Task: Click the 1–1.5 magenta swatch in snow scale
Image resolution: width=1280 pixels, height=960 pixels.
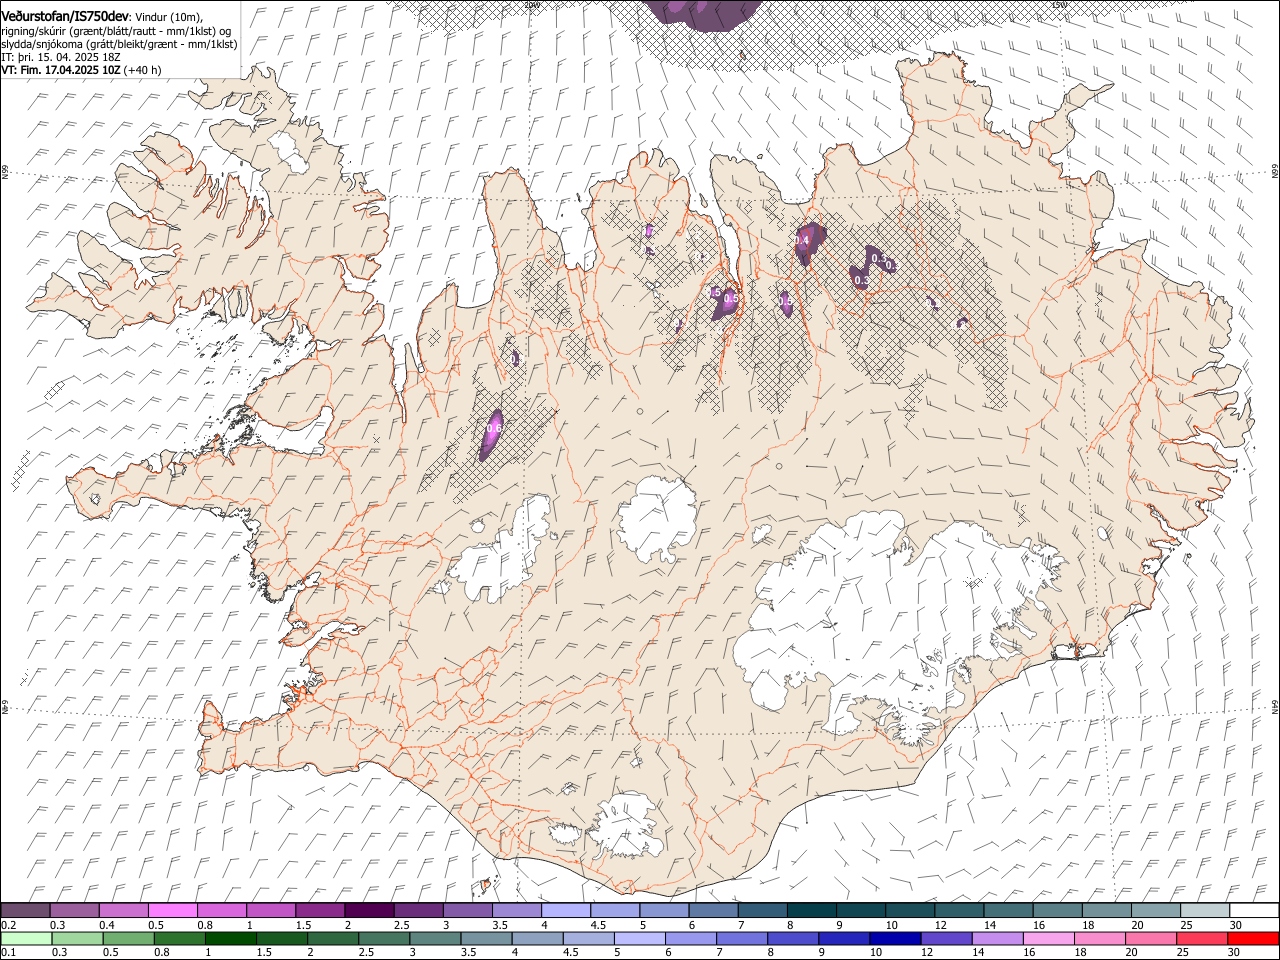Action: (271, 911)
